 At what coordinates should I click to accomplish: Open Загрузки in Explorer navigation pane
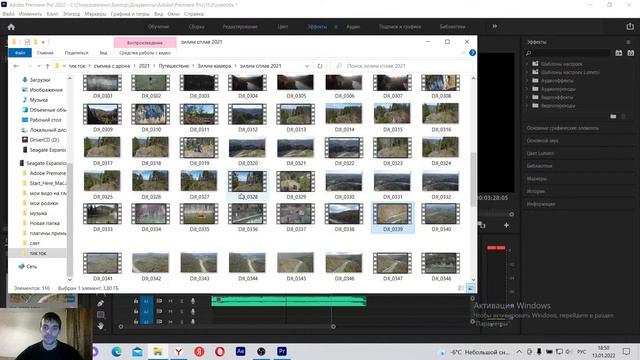(x=40, y=80)
